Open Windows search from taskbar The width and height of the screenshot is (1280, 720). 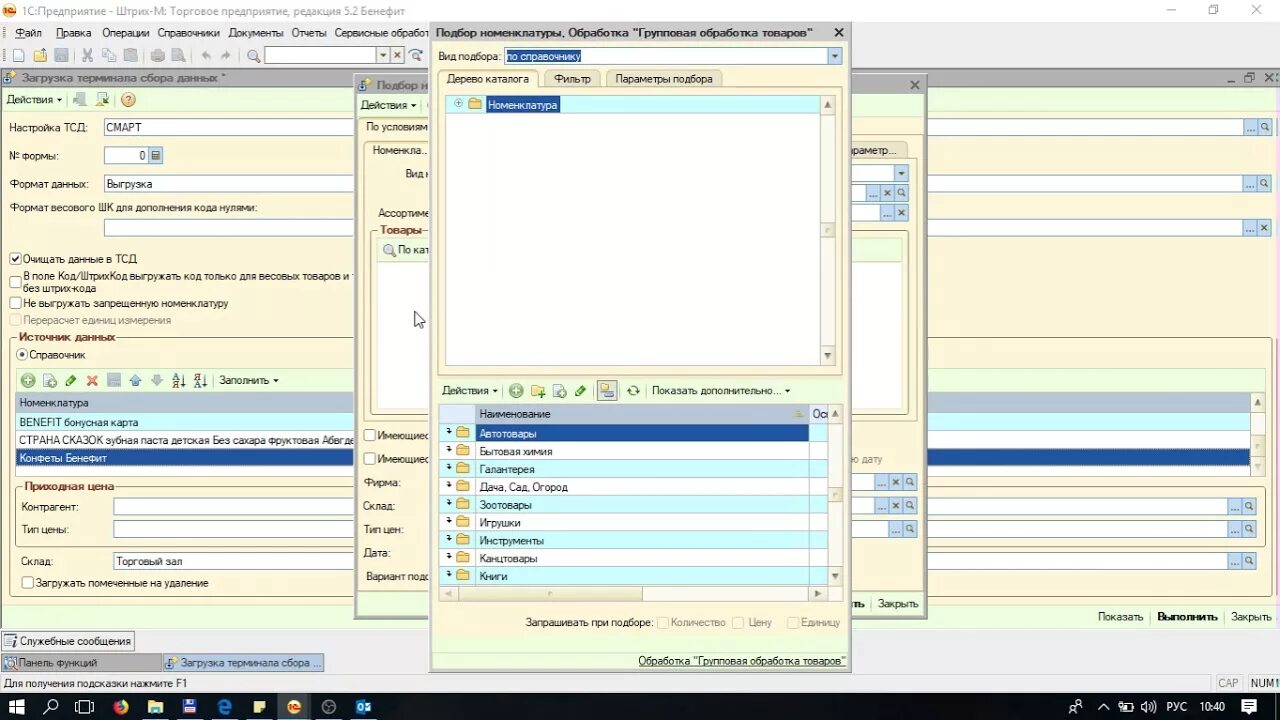51,707
